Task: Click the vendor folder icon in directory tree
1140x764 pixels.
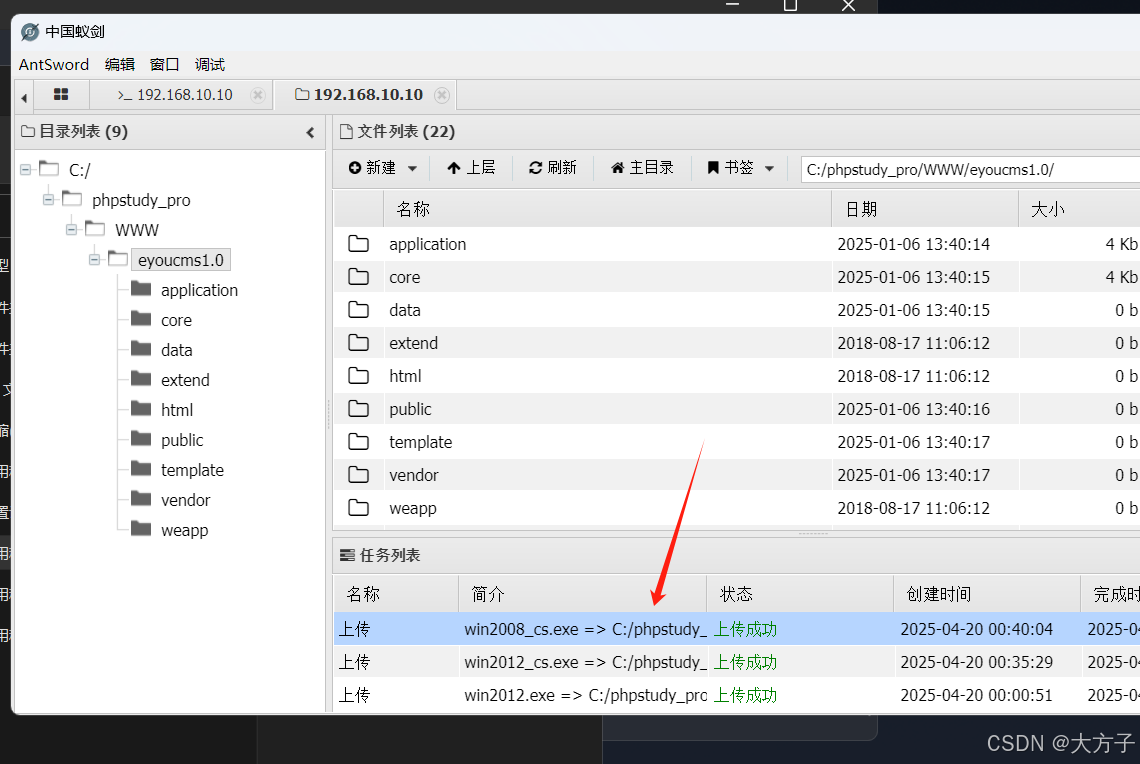Action: (x=141, y=498)
